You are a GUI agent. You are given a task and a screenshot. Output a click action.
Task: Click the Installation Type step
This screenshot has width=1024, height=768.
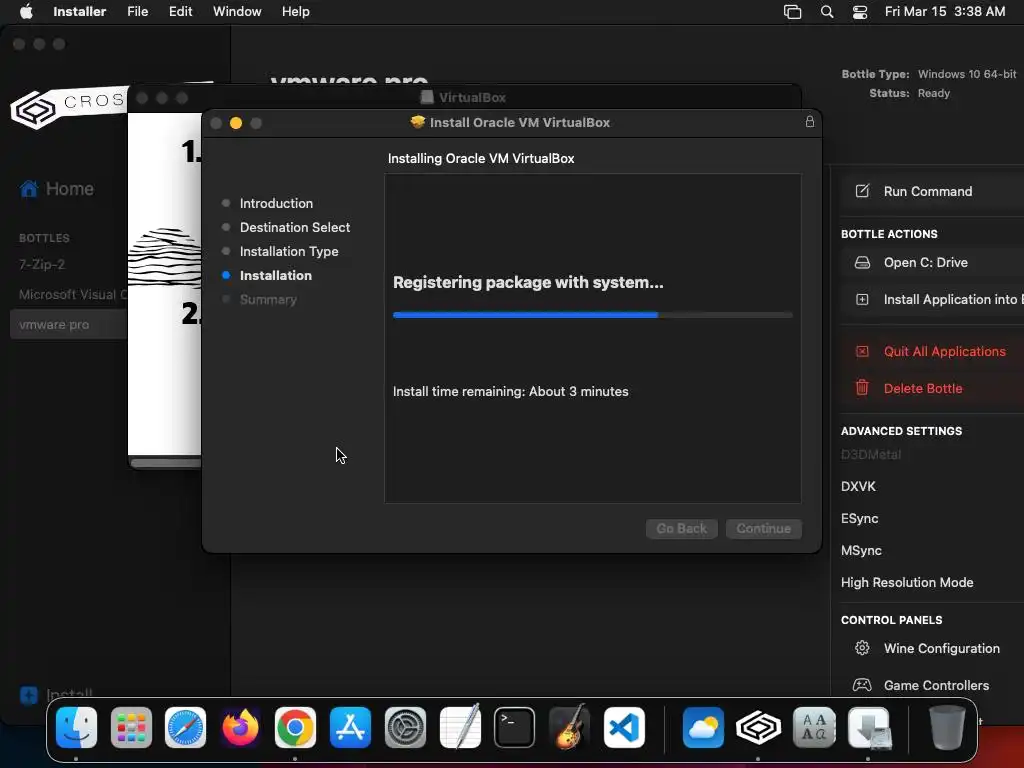tap(289, 251)
